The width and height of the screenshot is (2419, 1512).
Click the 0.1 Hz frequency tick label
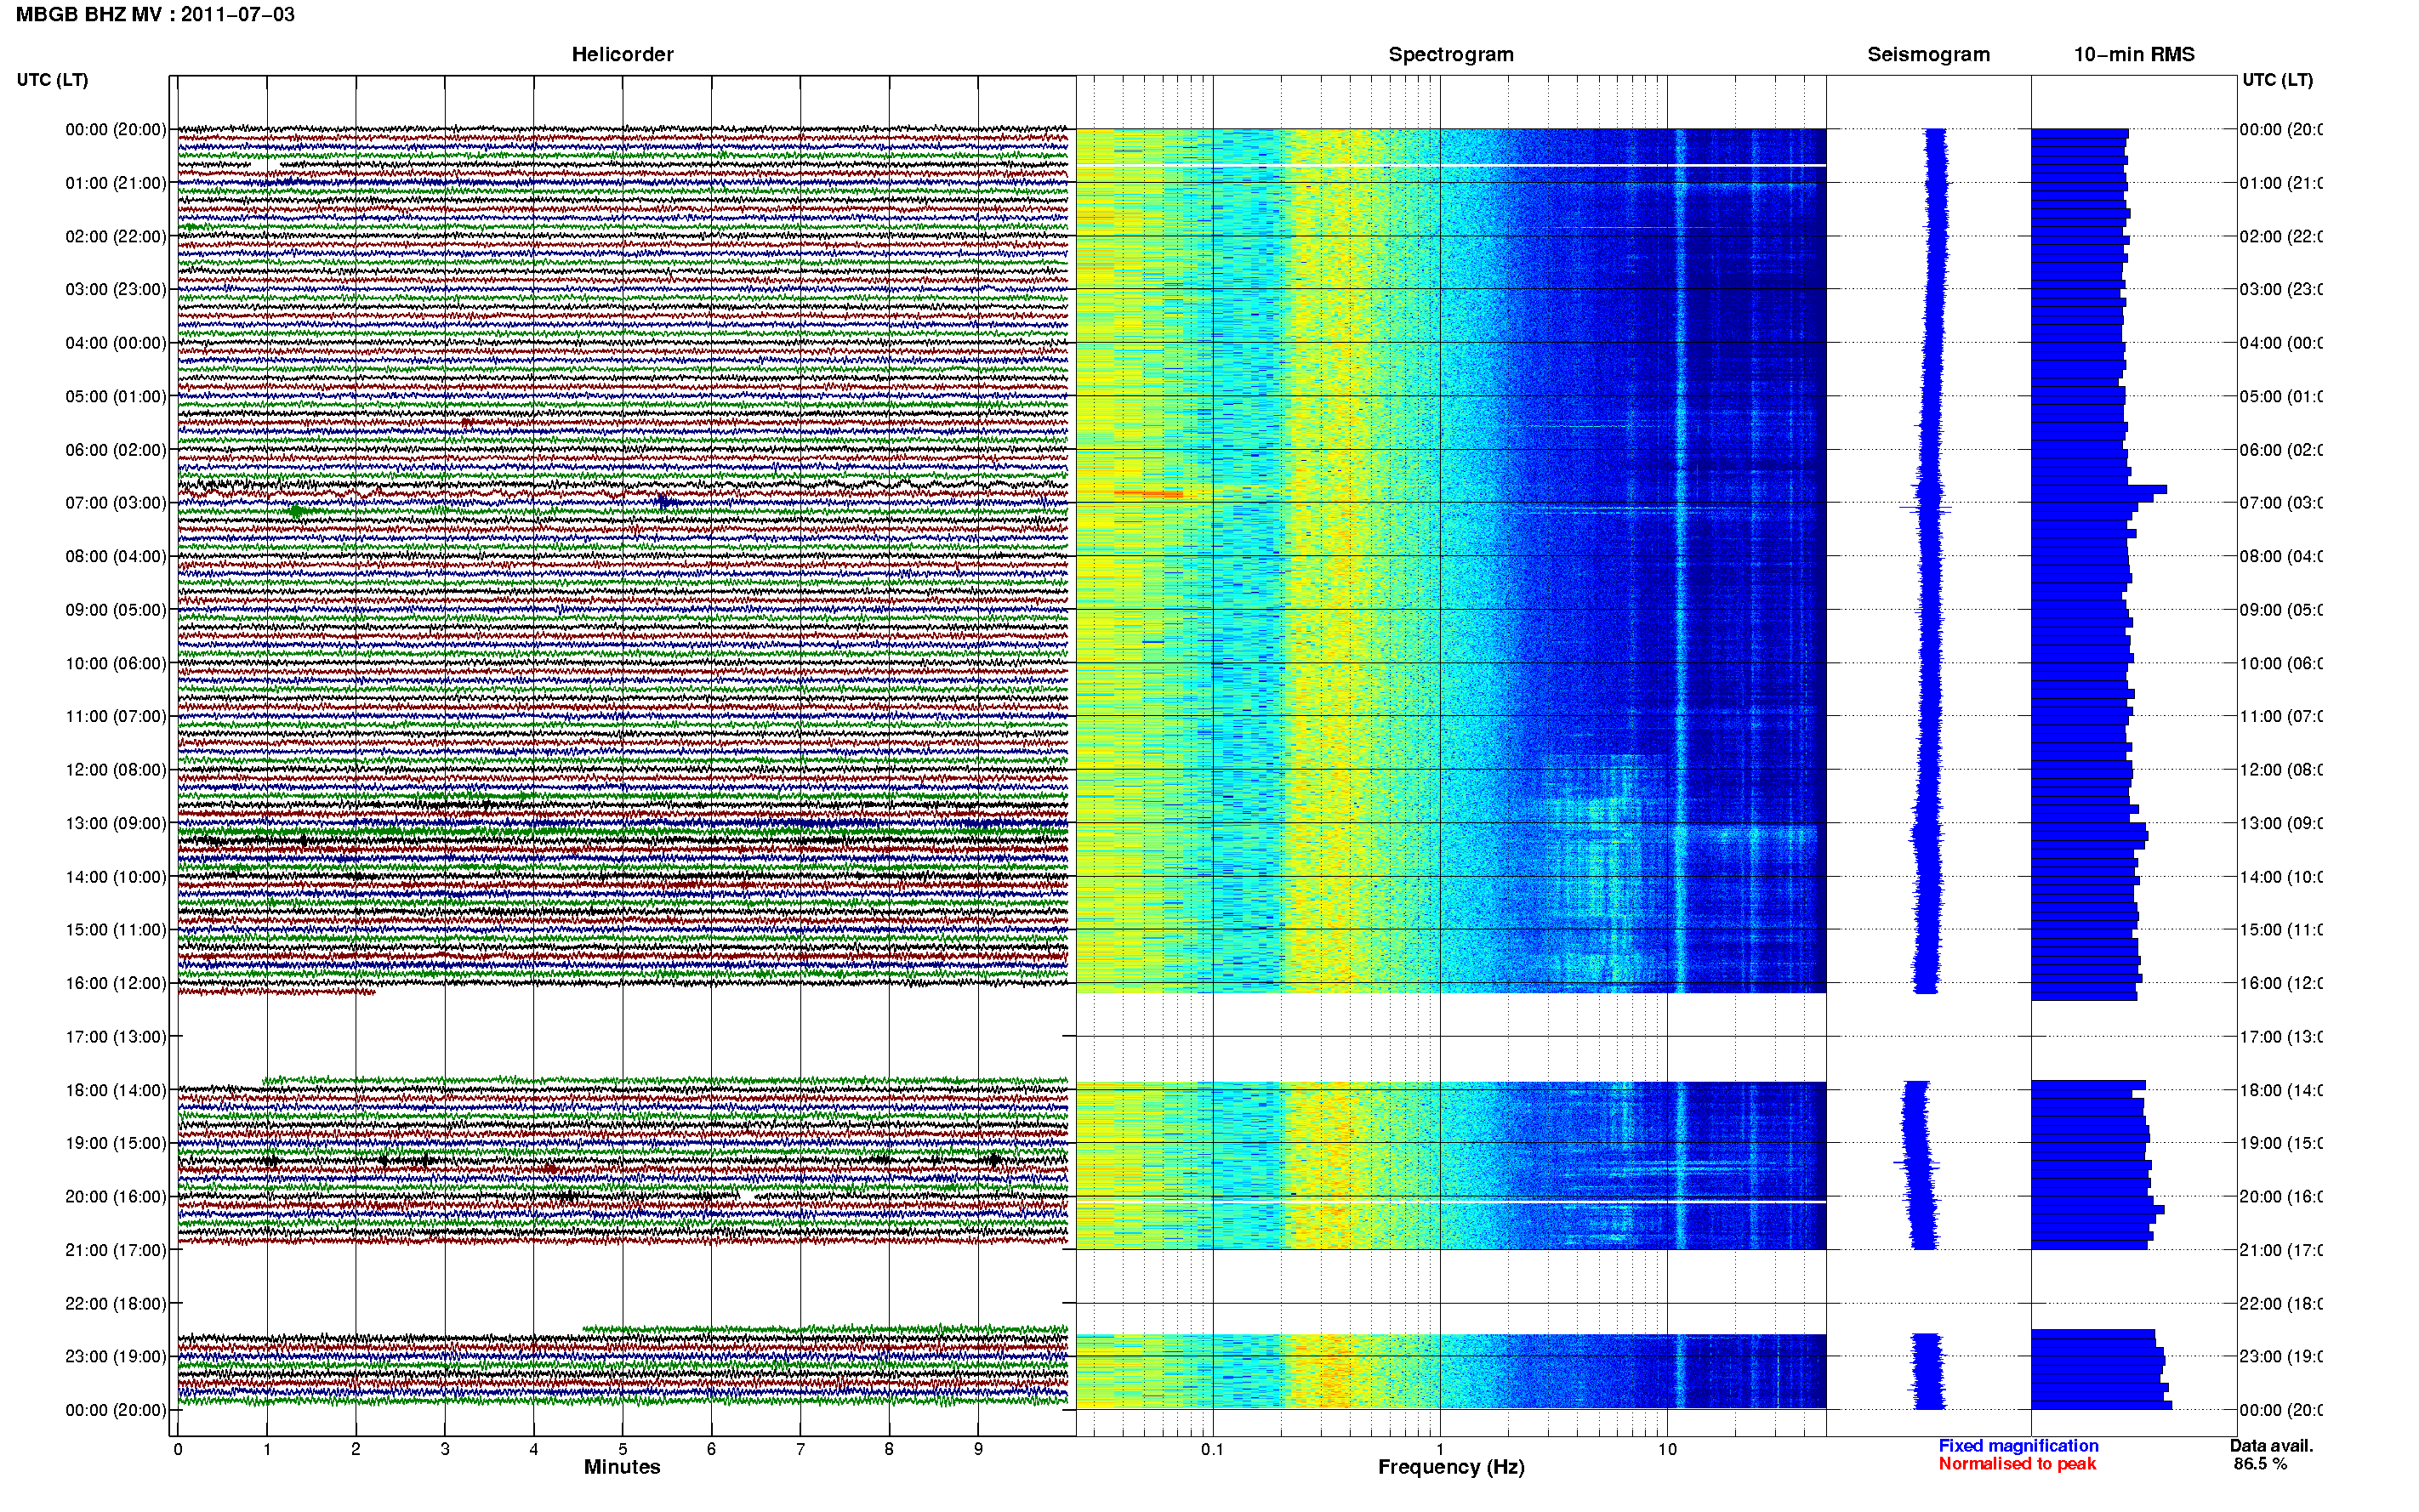[x=1212, y=1449]
